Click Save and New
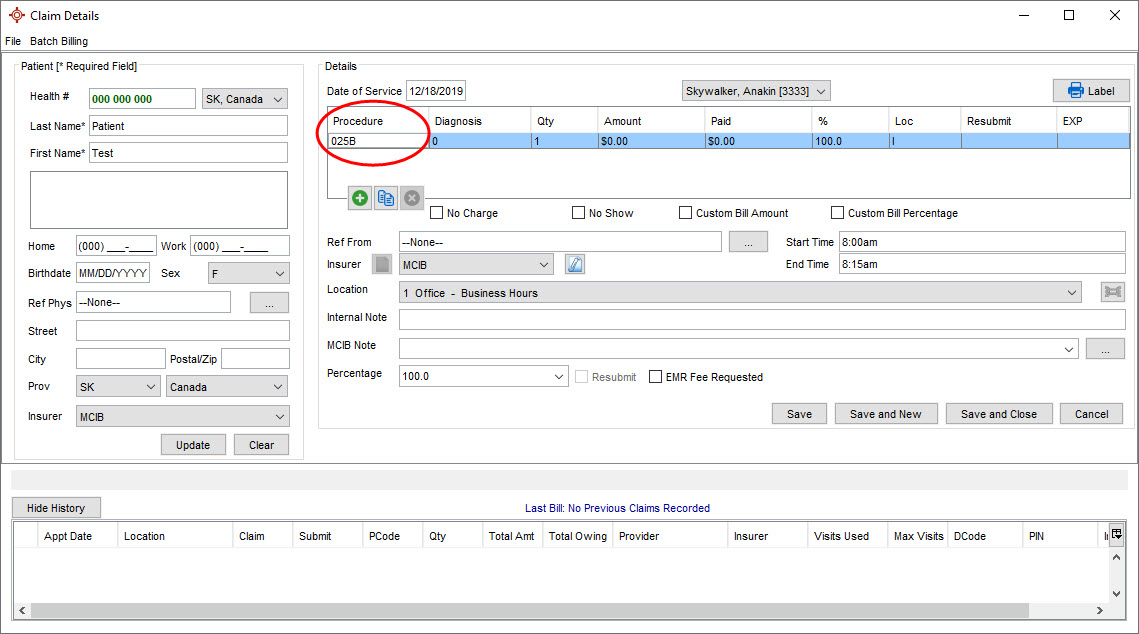The image size is (1139, 634). pos(885,413)
